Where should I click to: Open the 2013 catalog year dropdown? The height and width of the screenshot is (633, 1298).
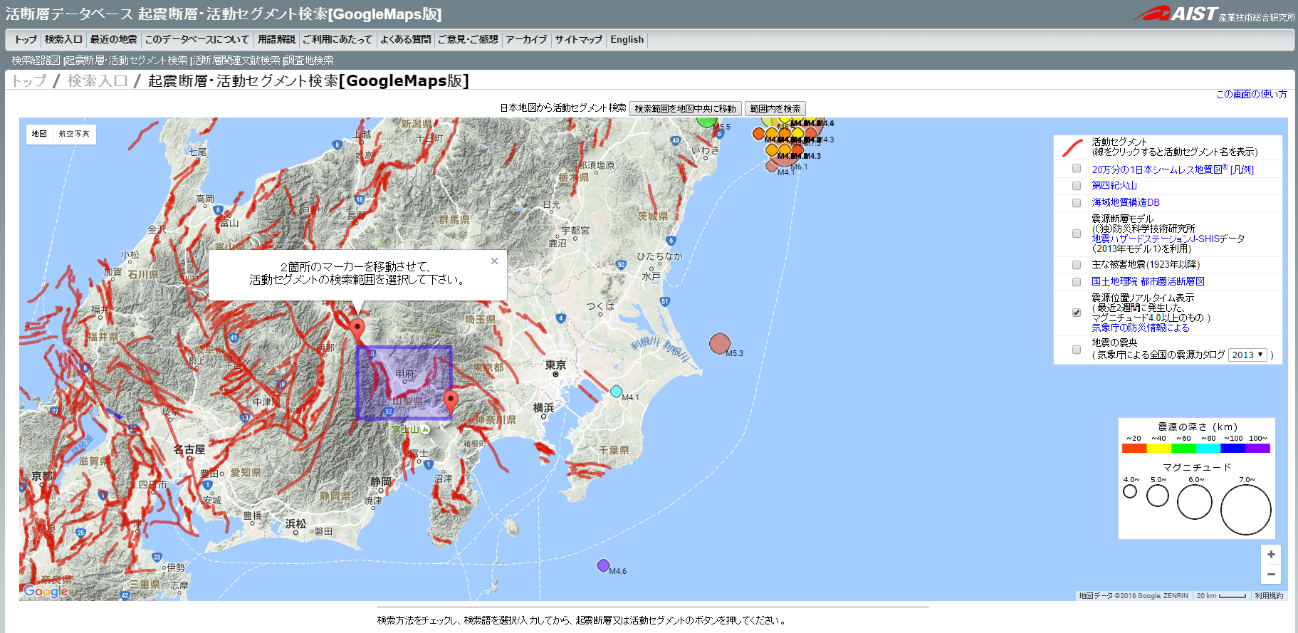point(1248,355)
